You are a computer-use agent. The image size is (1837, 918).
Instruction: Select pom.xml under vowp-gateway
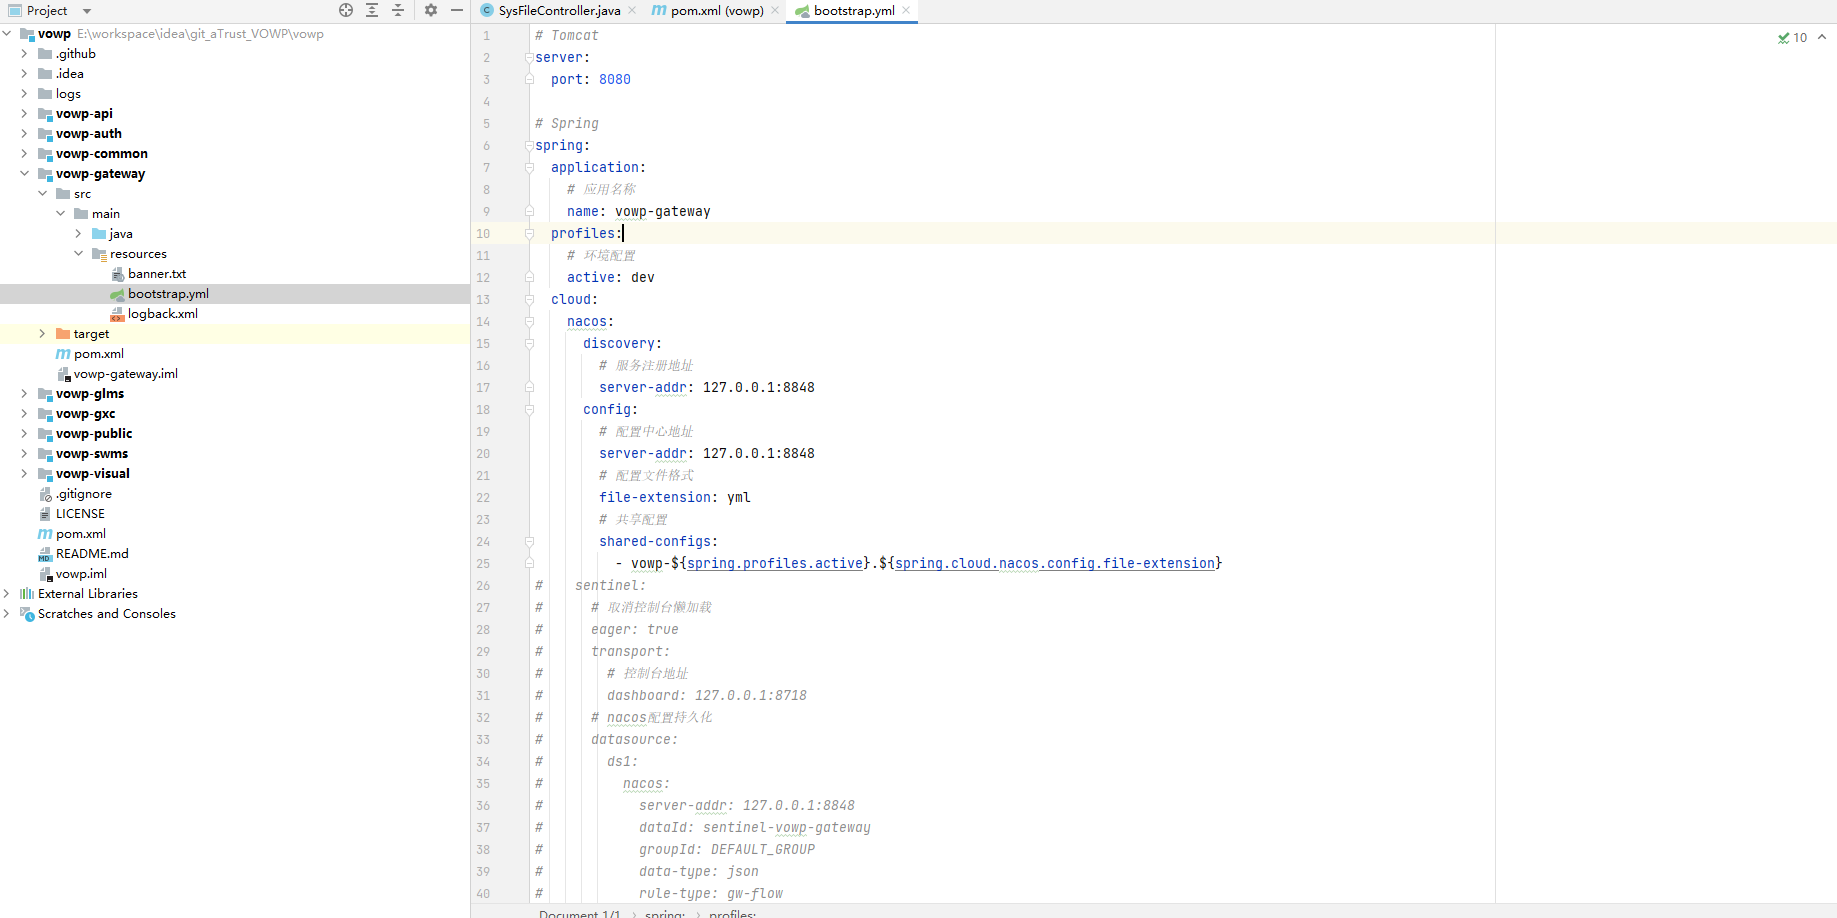(x=99, y=353)
